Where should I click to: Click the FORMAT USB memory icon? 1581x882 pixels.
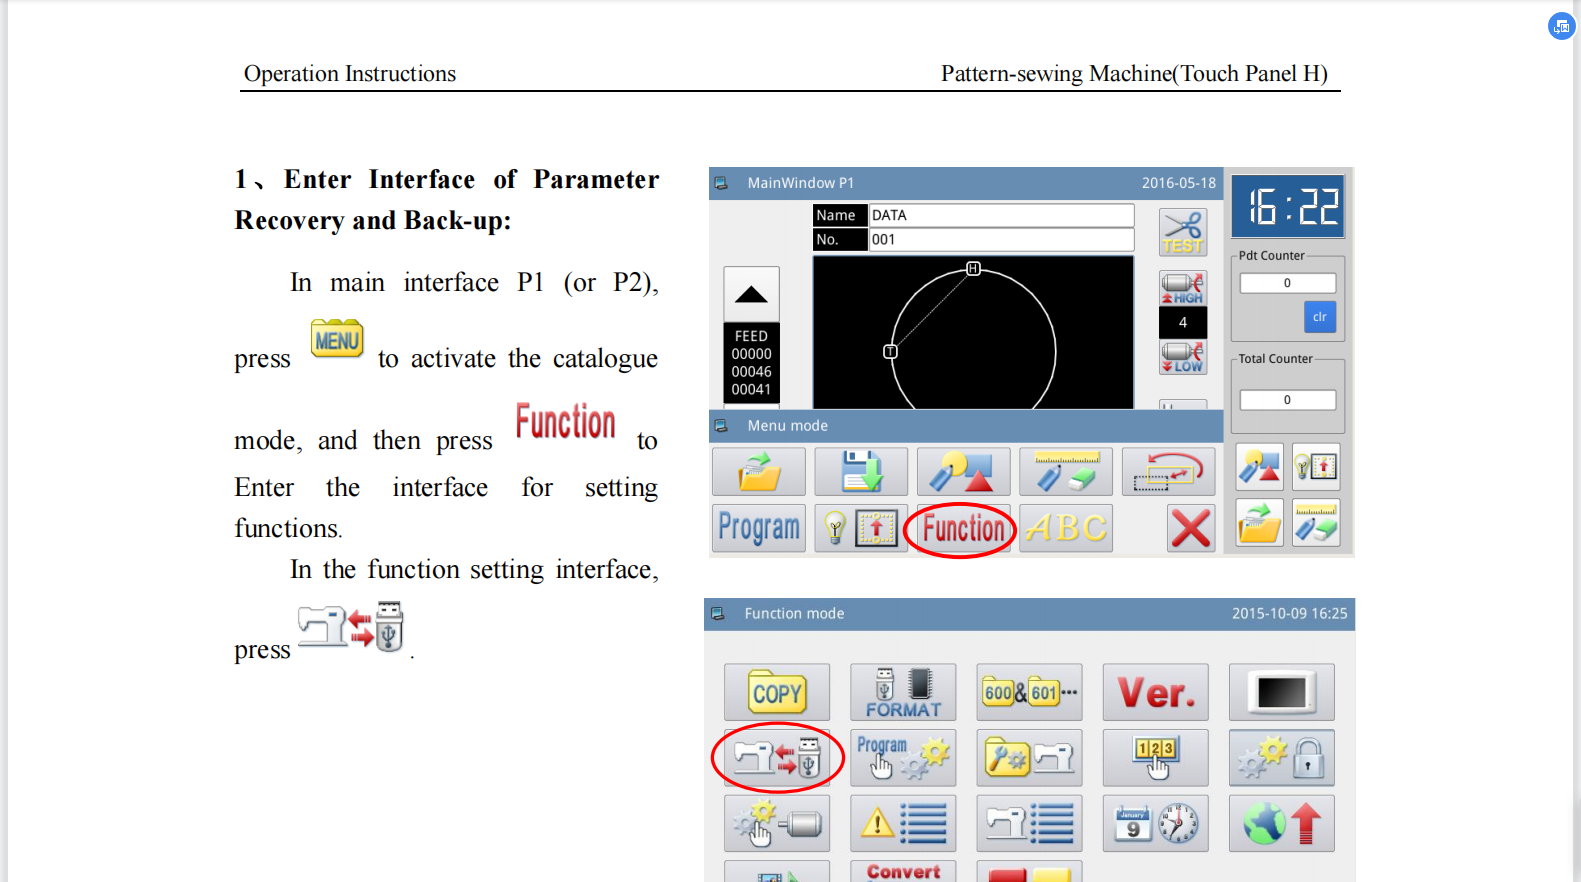click(903, 692)
